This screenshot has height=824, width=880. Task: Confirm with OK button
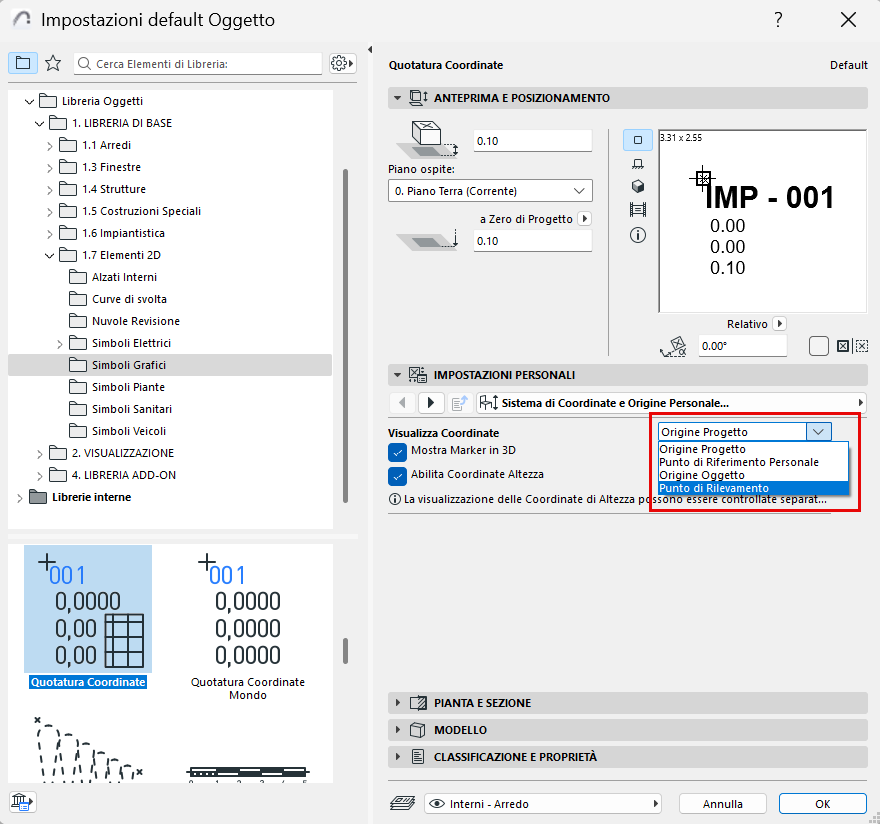(822, 804)
